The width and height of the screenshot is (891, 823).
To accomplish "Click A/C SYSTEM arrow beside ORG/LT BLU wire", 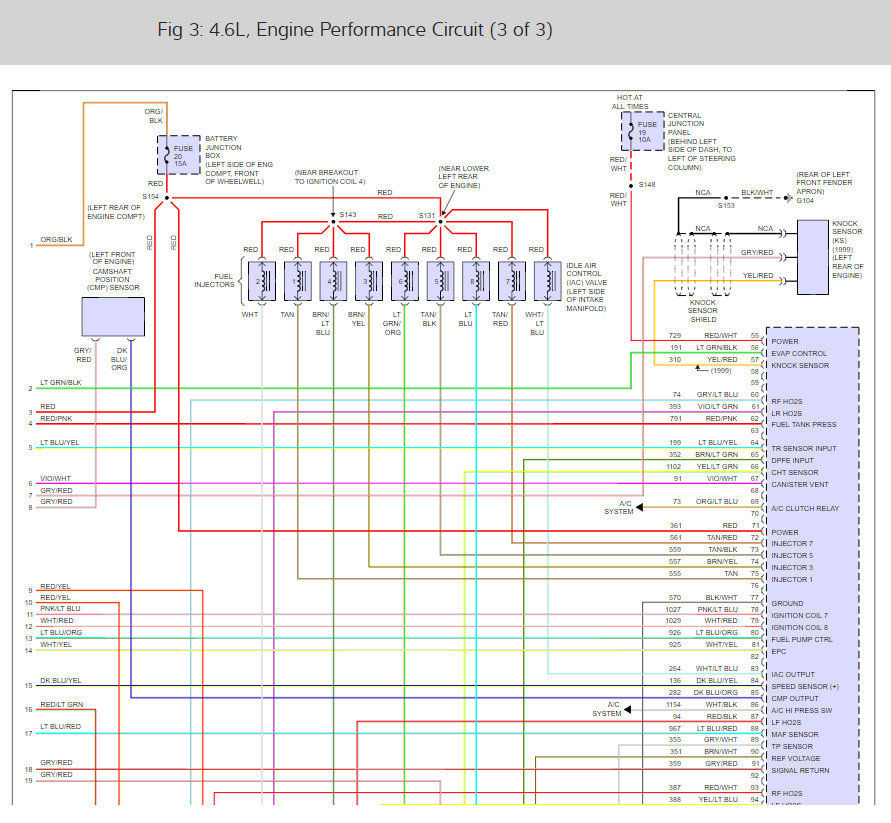I will pos(639,507).
